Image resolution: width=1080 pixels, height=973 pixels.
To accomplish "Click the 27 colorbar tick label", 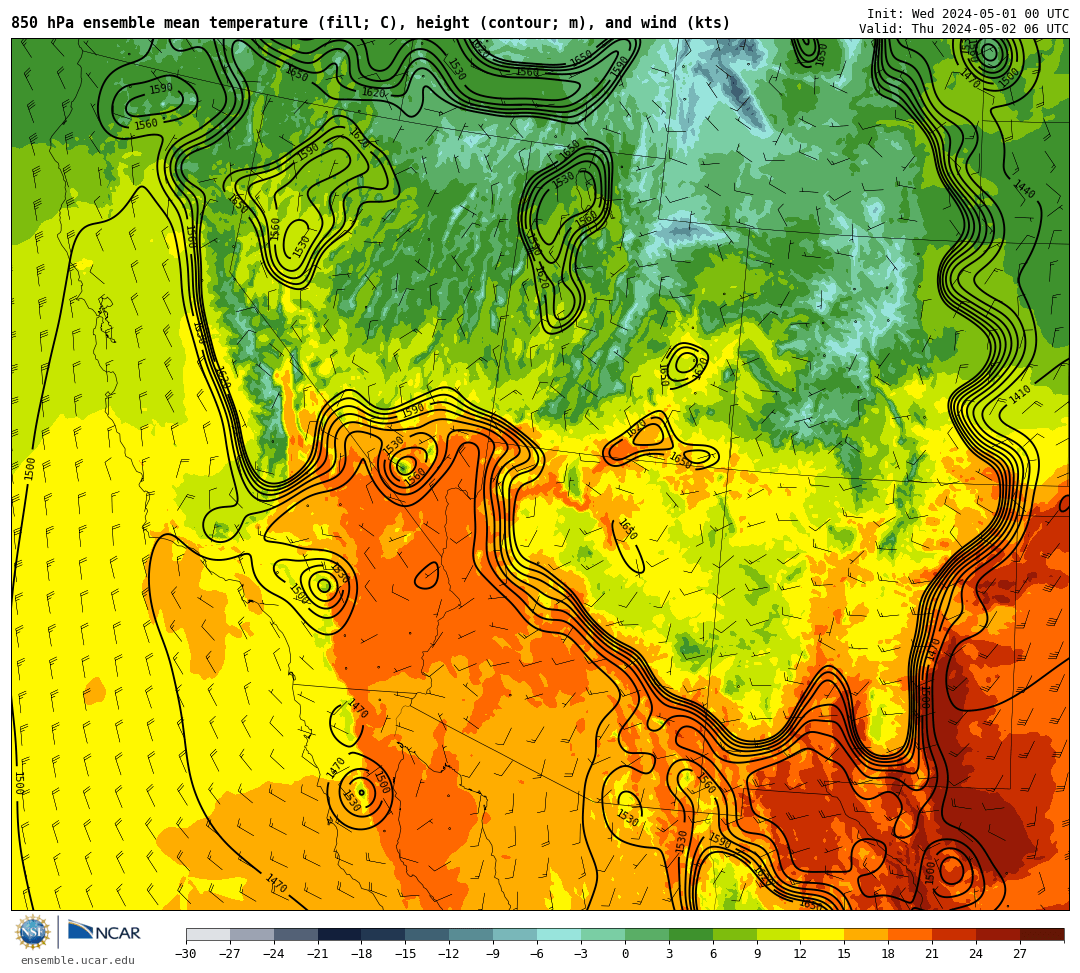I will (1021, 954).
